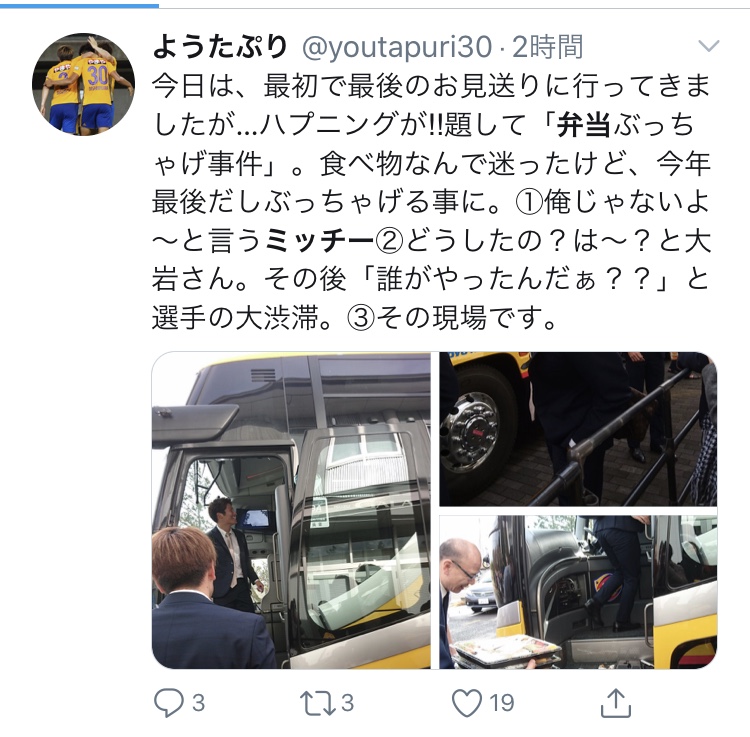The image size is (750, 737).
Task: Open the bus wheel and railing photo
Action: (578, 429)
